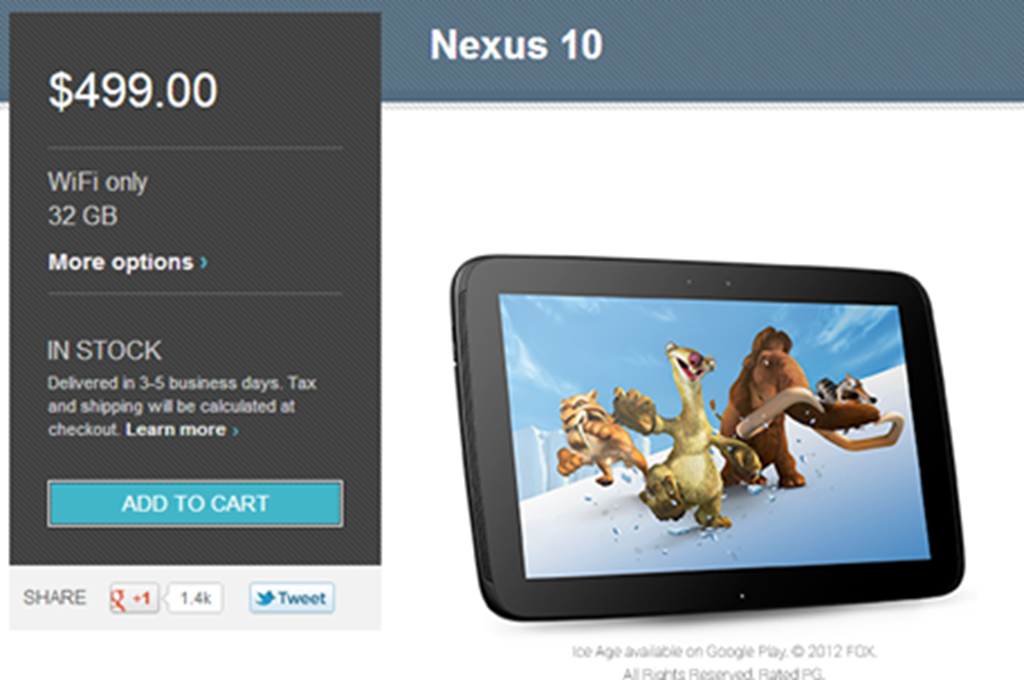The width and height of the screenshot is (1024, 680).
Task: Click the Nexus 10 title heading
Action: [x=516, y=45]
